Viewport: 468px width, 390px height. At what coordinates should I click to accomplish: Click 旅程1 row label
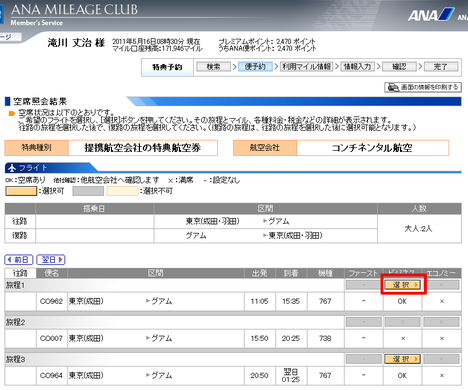click(15, 285)
